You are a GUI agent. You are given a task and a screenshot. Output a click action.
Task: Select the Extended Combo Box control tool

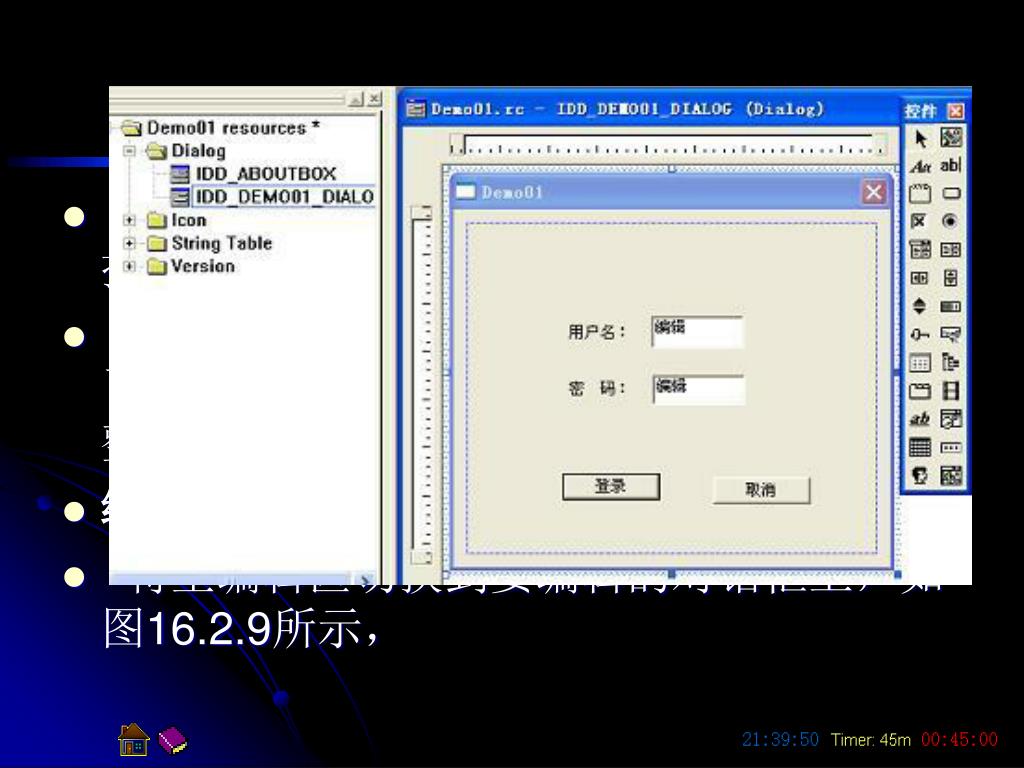click(x=951, y=475)
